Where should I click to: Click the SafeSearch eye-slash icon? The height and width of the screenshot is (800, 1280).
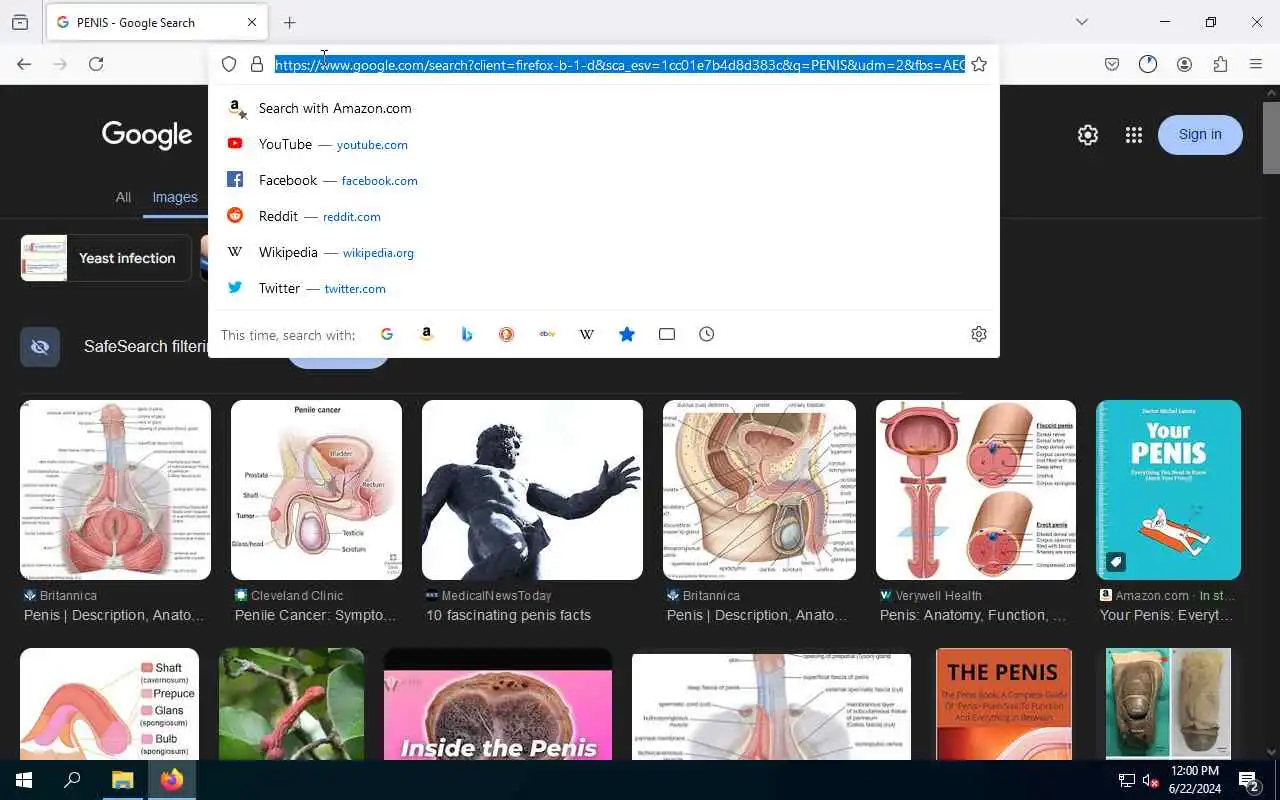coord(40,347)
